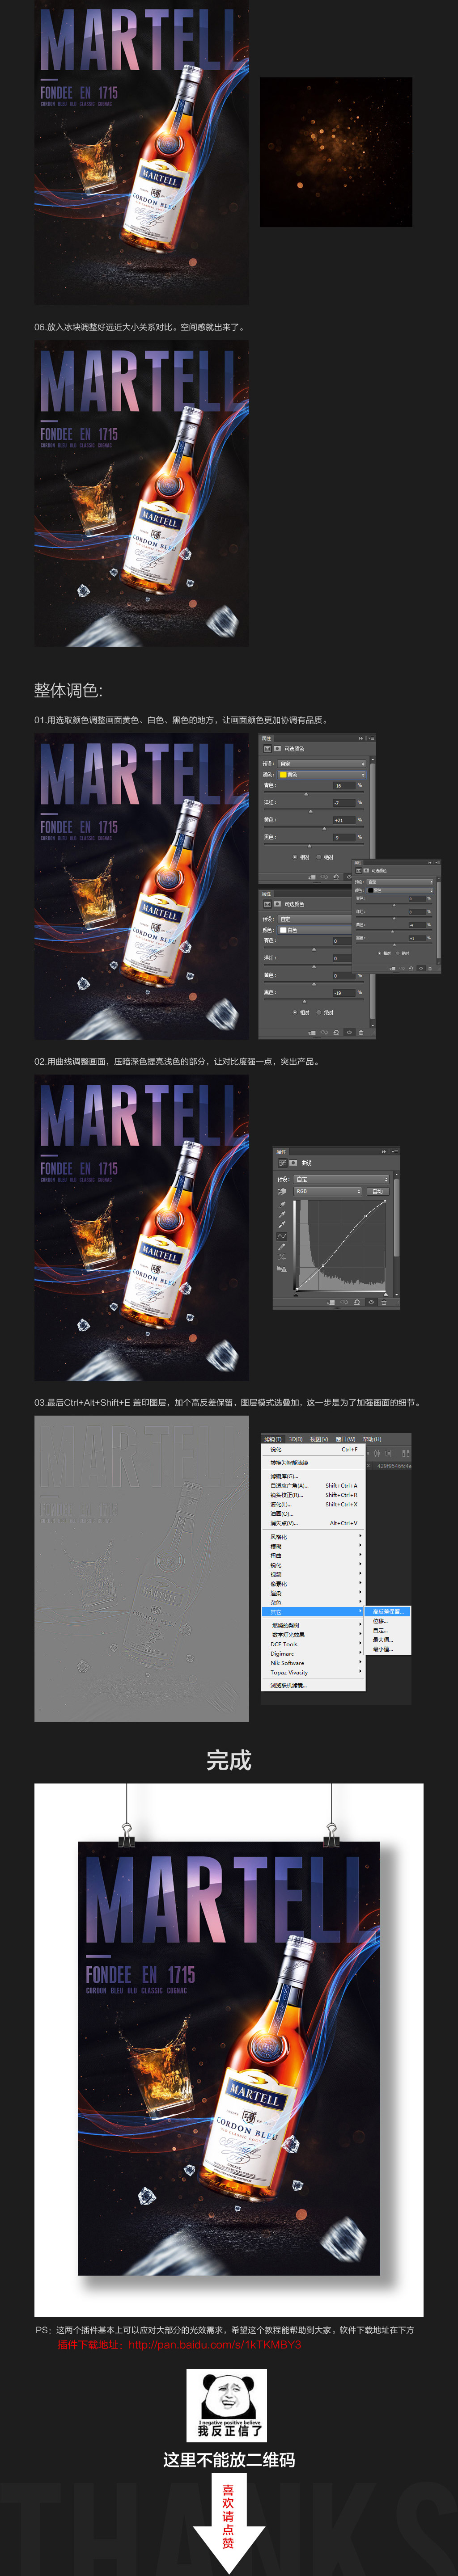
Task: Click Nik Software plugin entry
Action: (x=314, y=1662)
